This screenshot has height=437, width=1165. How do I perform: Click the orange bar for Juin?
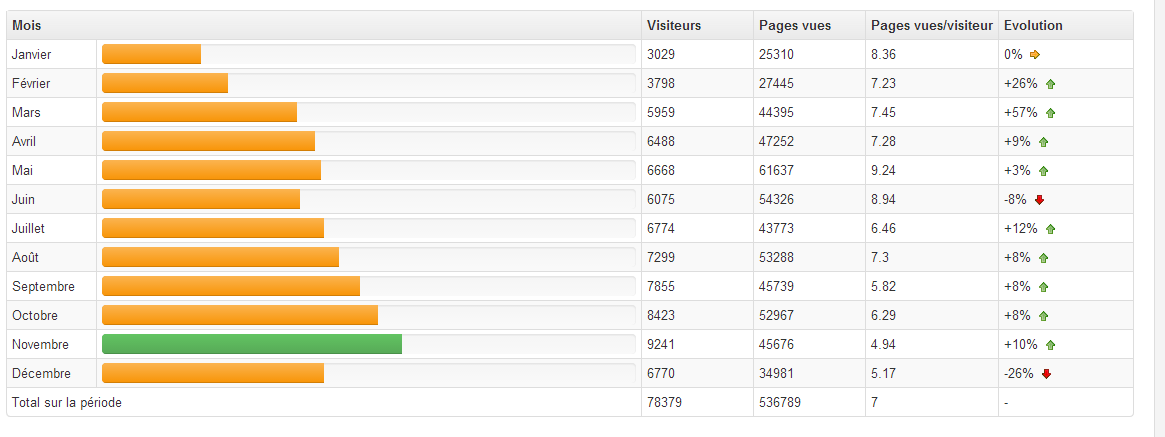tap(201, 199)
